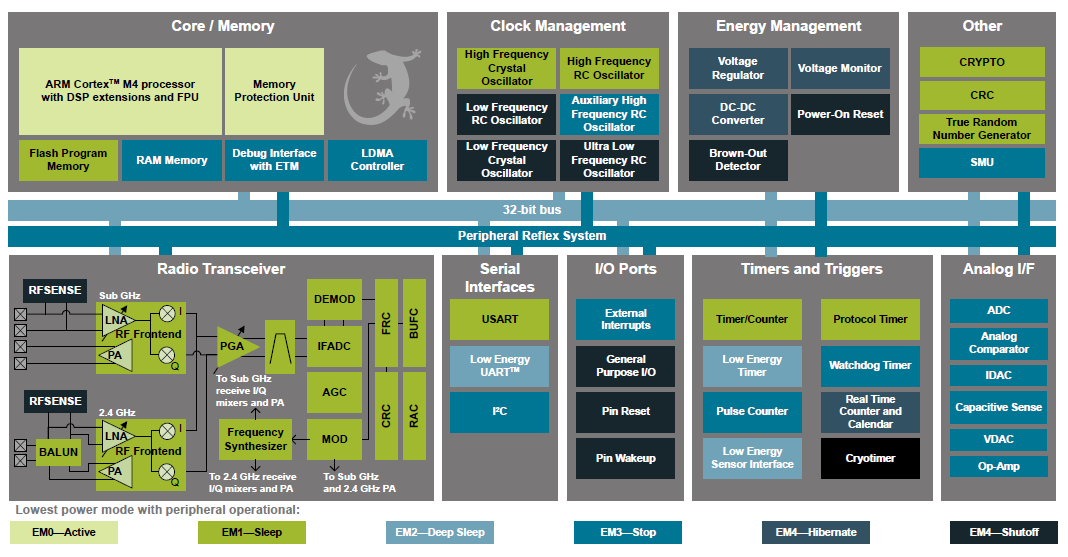Select the BUFC vertical block
Viewport: 1068px width, 557px height.
click(x=414, y=323)
